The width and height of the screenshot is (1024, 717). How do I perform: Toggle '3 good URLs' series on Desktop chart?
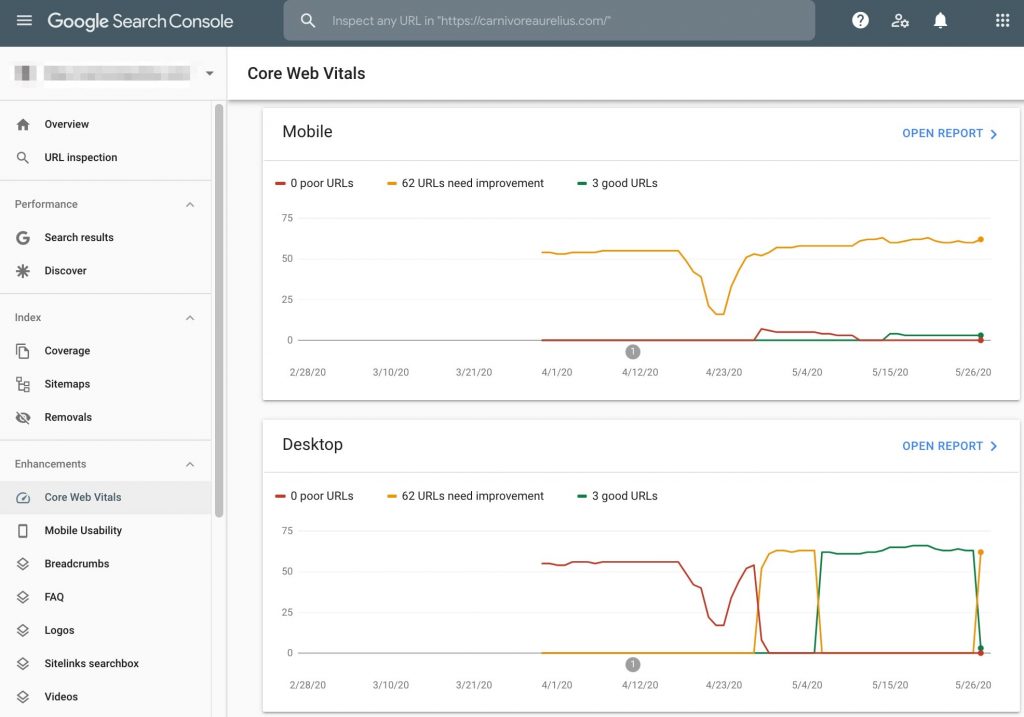click(x=617, y=495)
